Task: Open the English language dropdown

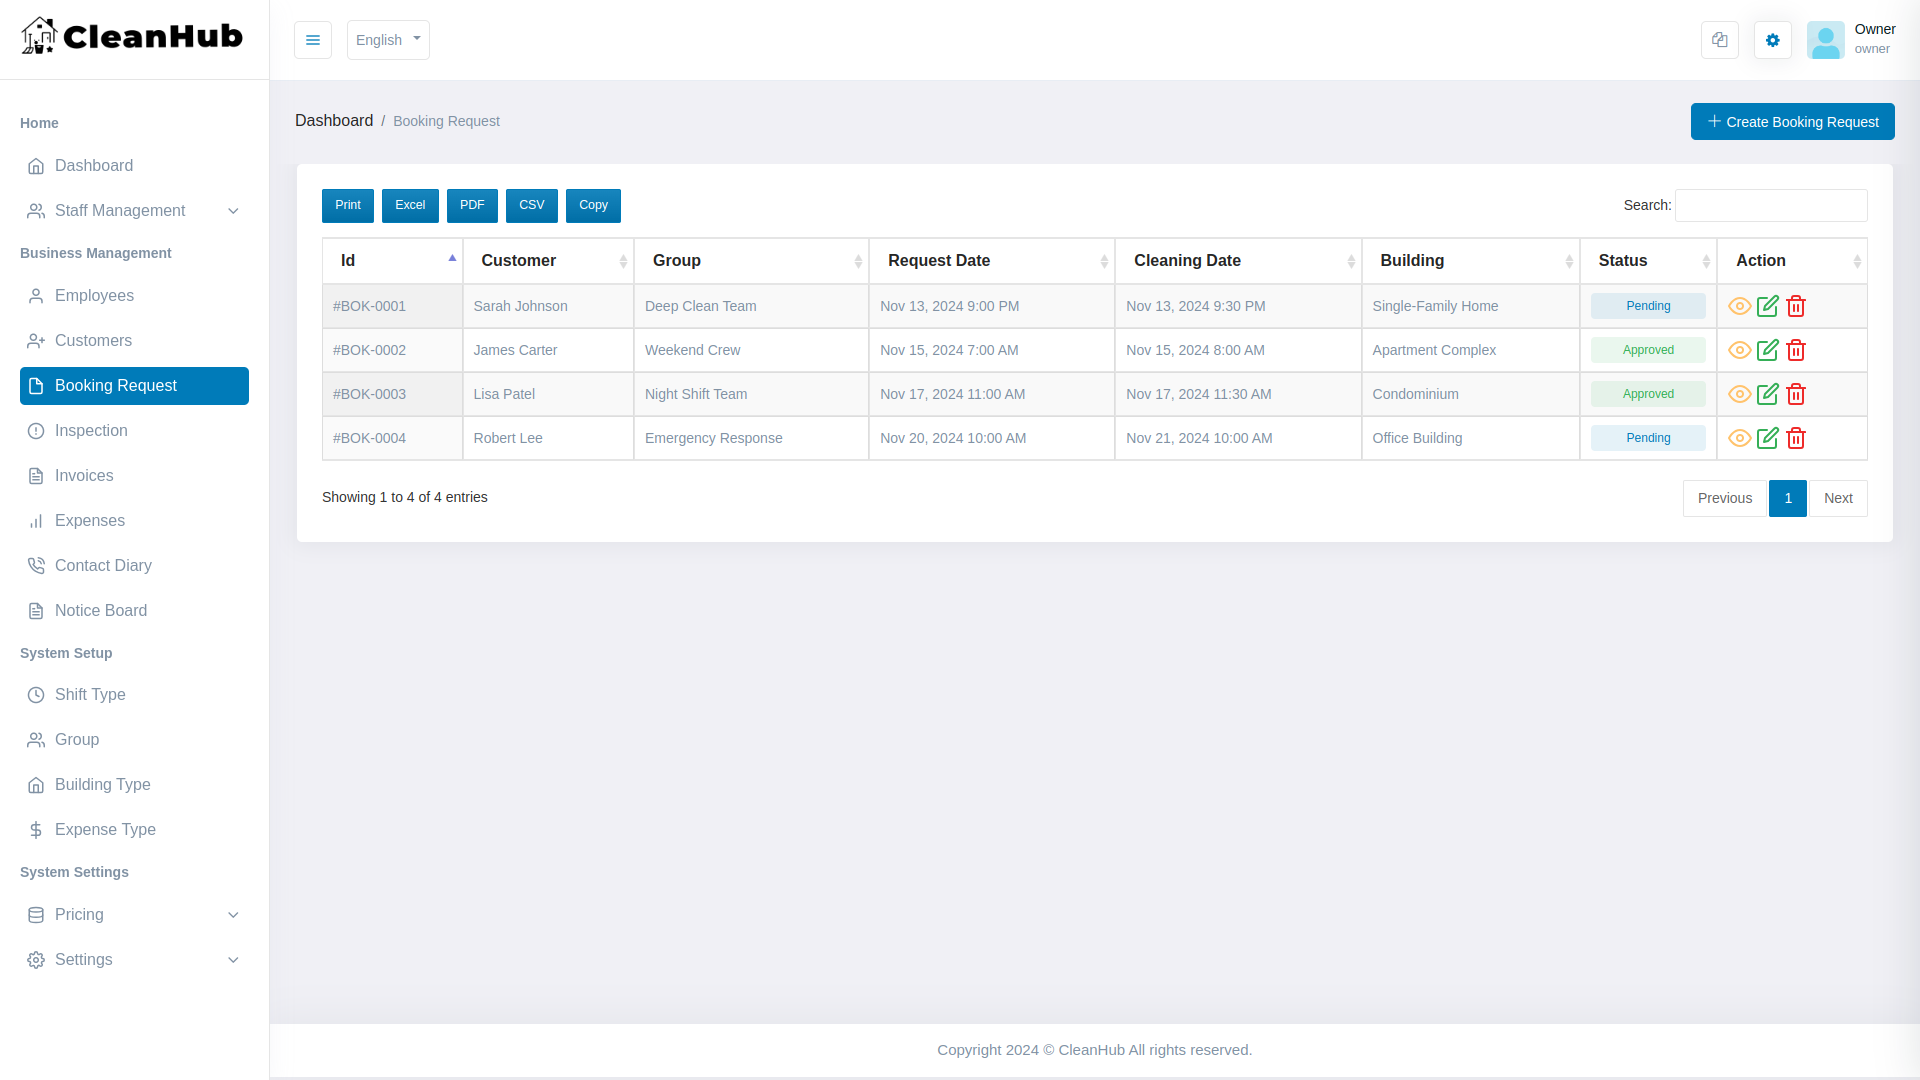Action: point(388,40)
